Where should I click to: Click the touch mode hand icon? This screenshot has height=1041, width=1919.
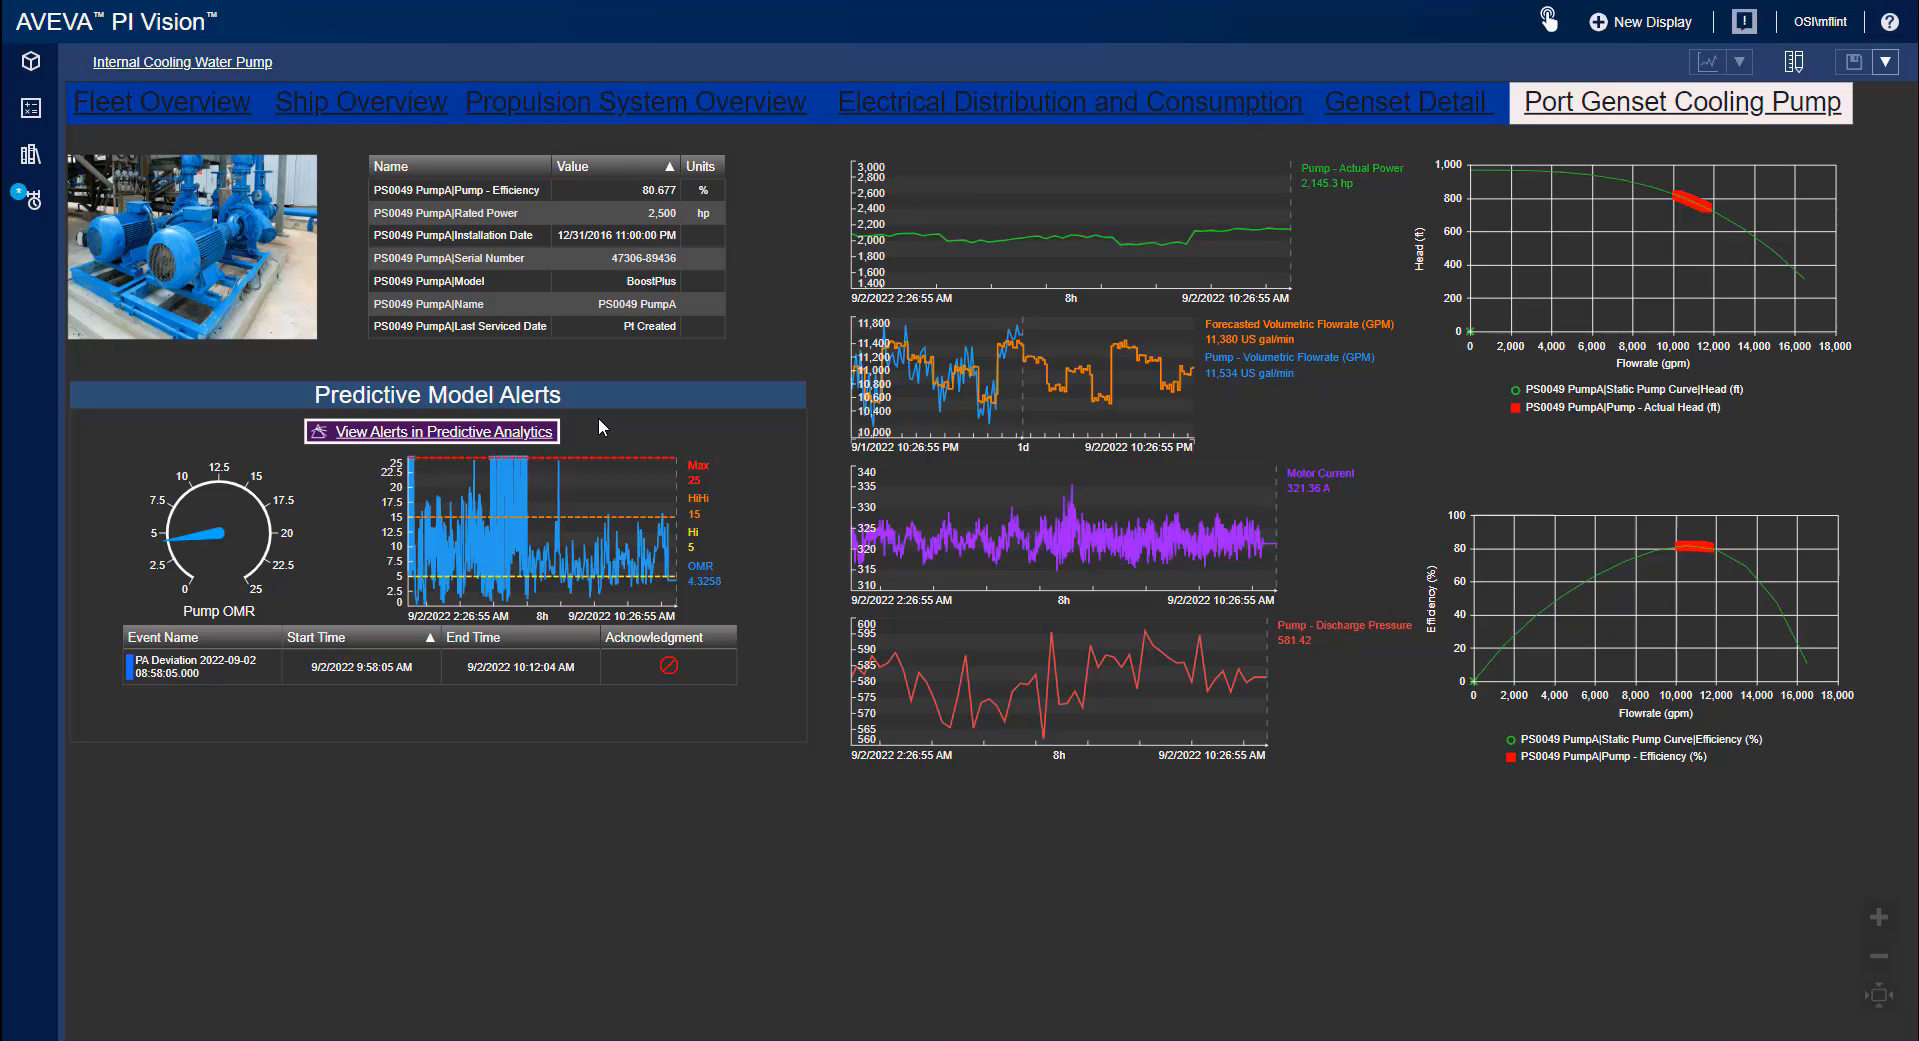1548,20
